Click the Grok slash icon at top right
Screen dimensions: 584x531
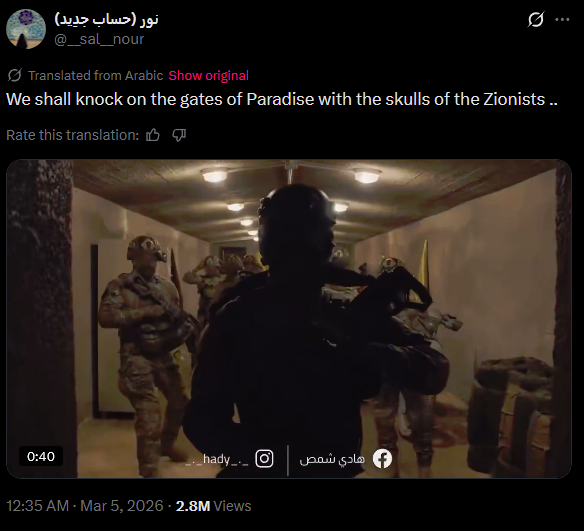click(536, 19)
